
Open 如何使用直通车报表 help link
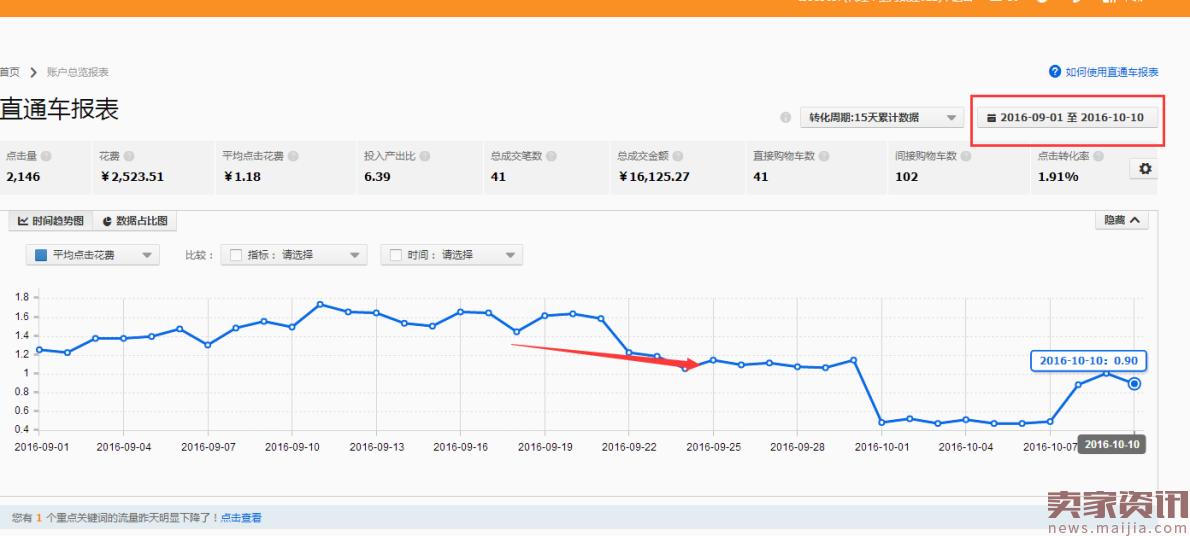tap(1112, 72)
